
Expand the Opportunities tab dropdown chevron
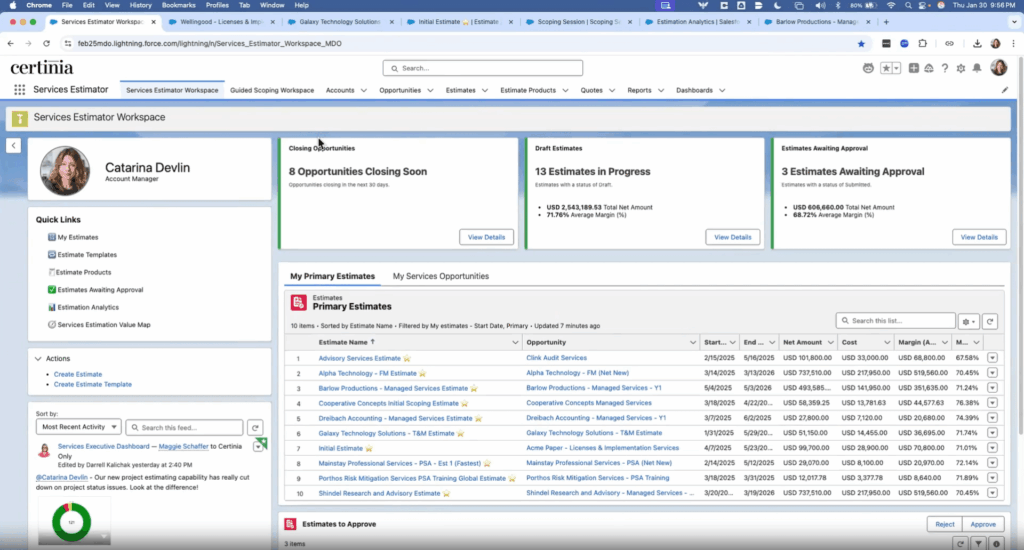coord(430,91)
